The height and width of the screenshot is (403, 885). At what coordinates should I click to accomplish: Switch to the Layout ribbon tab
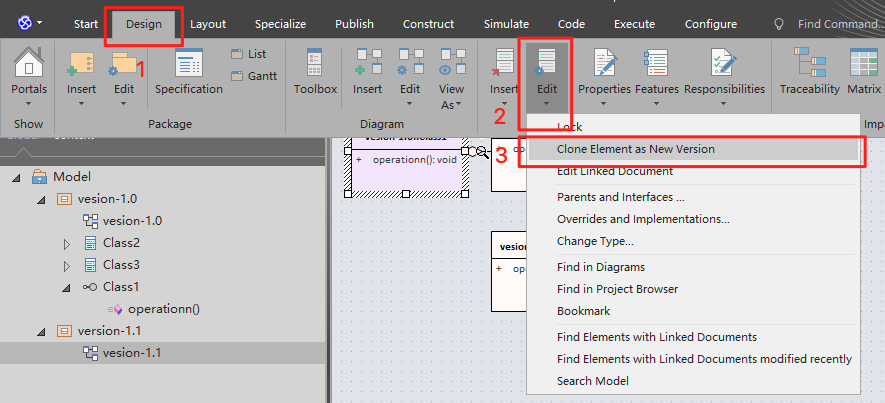point(208,24)
